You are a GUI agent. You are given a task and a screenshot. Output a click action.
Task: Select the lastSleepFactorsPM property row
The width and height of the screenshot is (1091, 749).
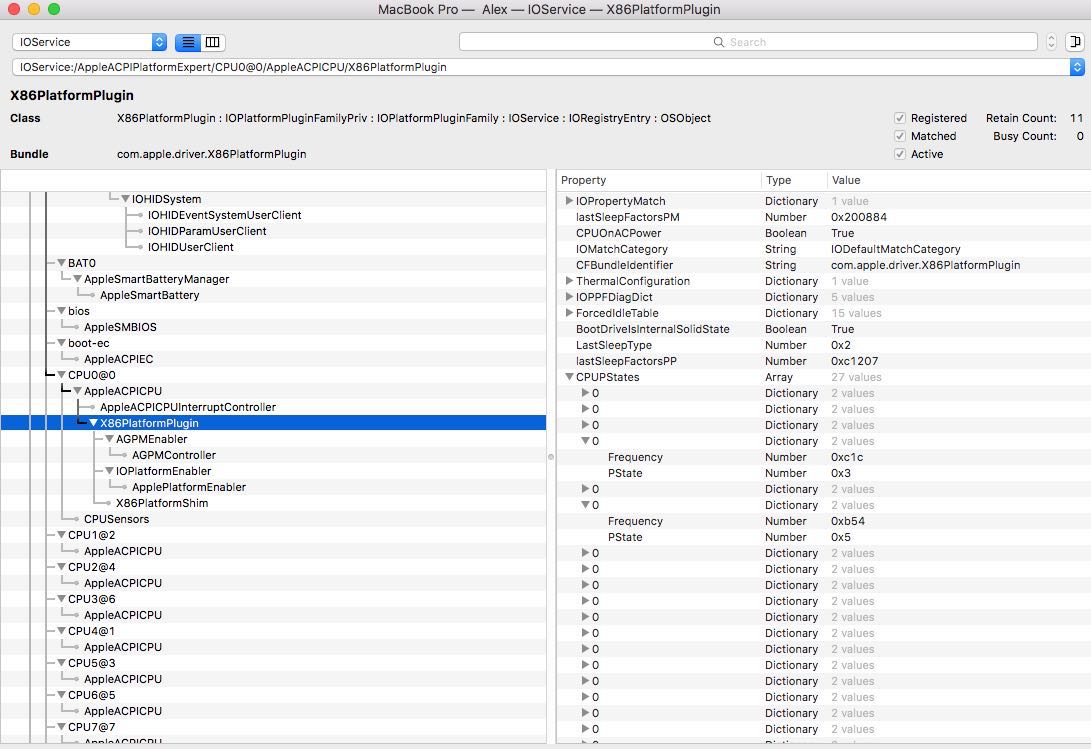pyautogui.click(x=824, y=217)
